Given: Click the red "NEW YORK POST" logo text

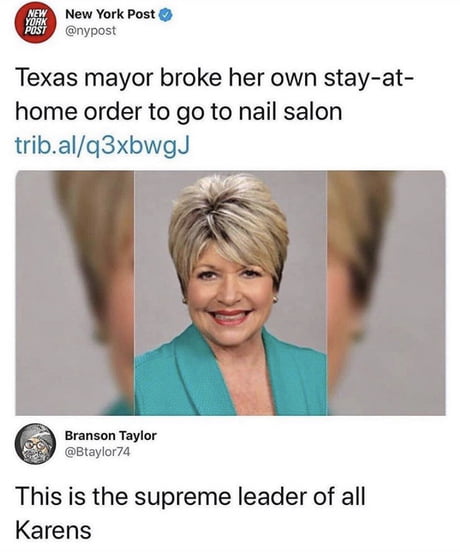Looking at the screenshot, I should click(37, 22).
